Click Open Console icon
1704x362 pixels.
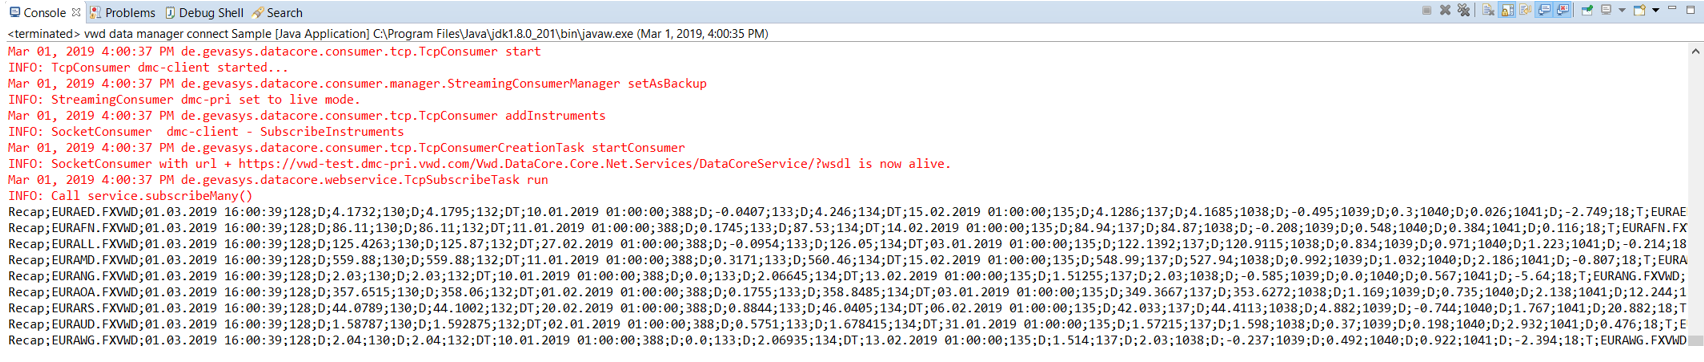[1639, 10]
